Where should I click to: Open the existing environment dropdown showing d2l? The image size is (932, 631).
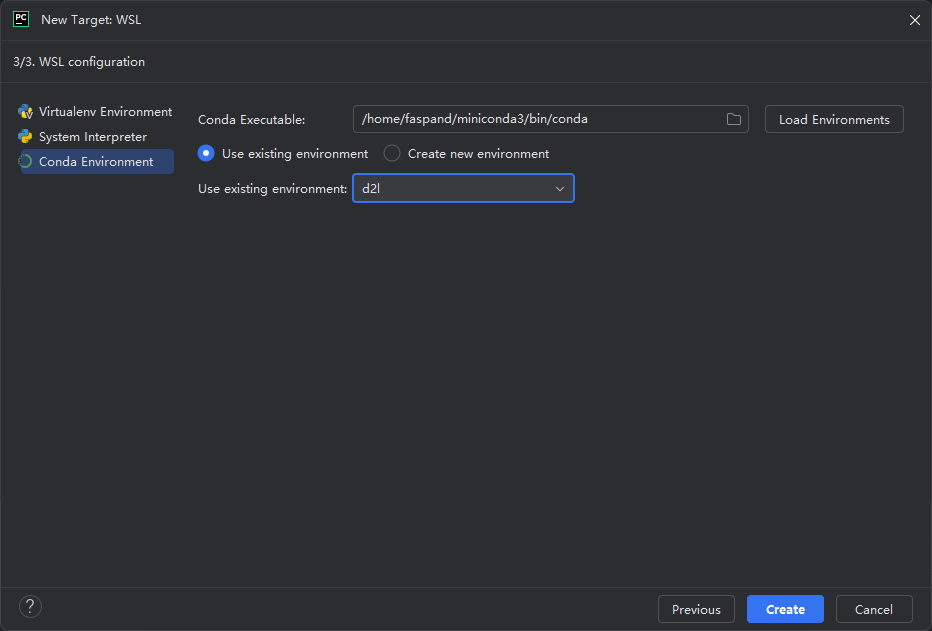pos(463,188)
